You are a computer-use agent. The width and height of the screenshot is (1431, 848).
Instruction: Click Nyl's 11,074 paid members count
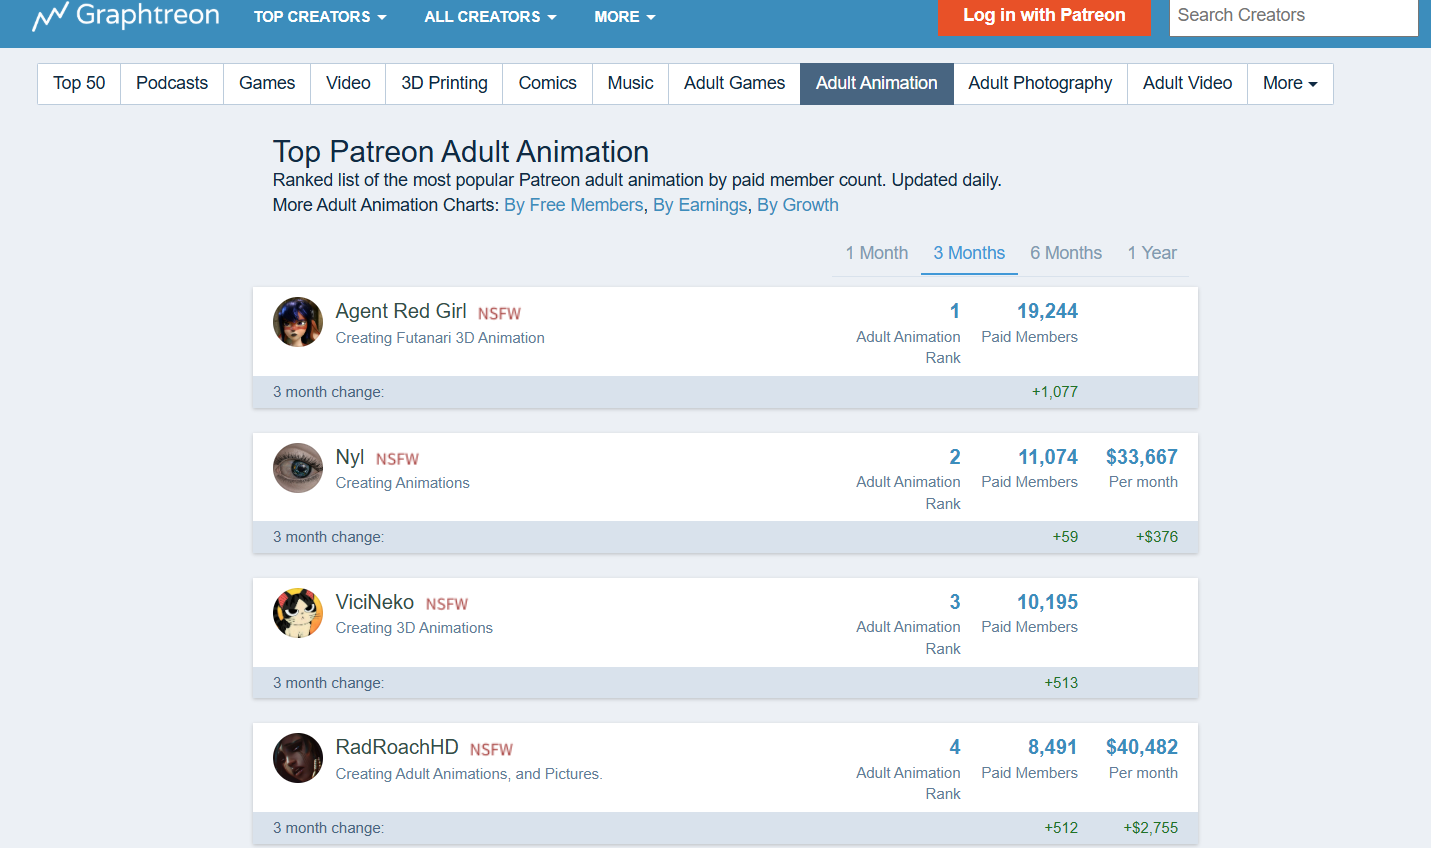coord(1048,457)
